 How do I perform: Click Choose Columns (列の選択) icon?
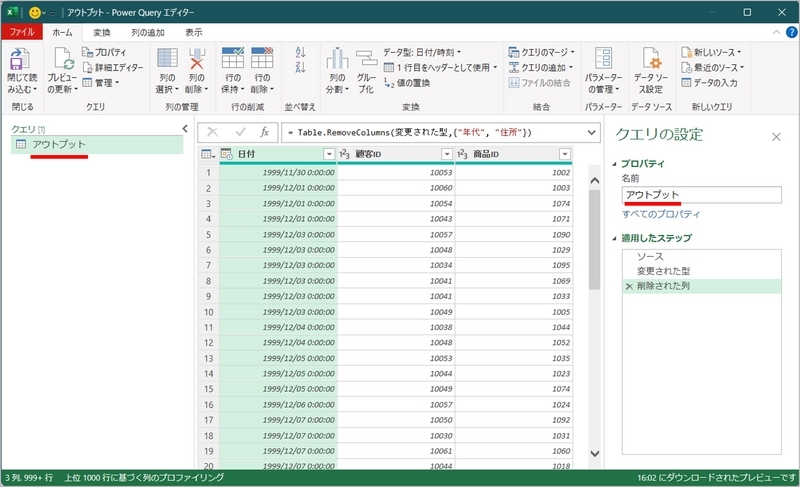click(x=167, y=58)
